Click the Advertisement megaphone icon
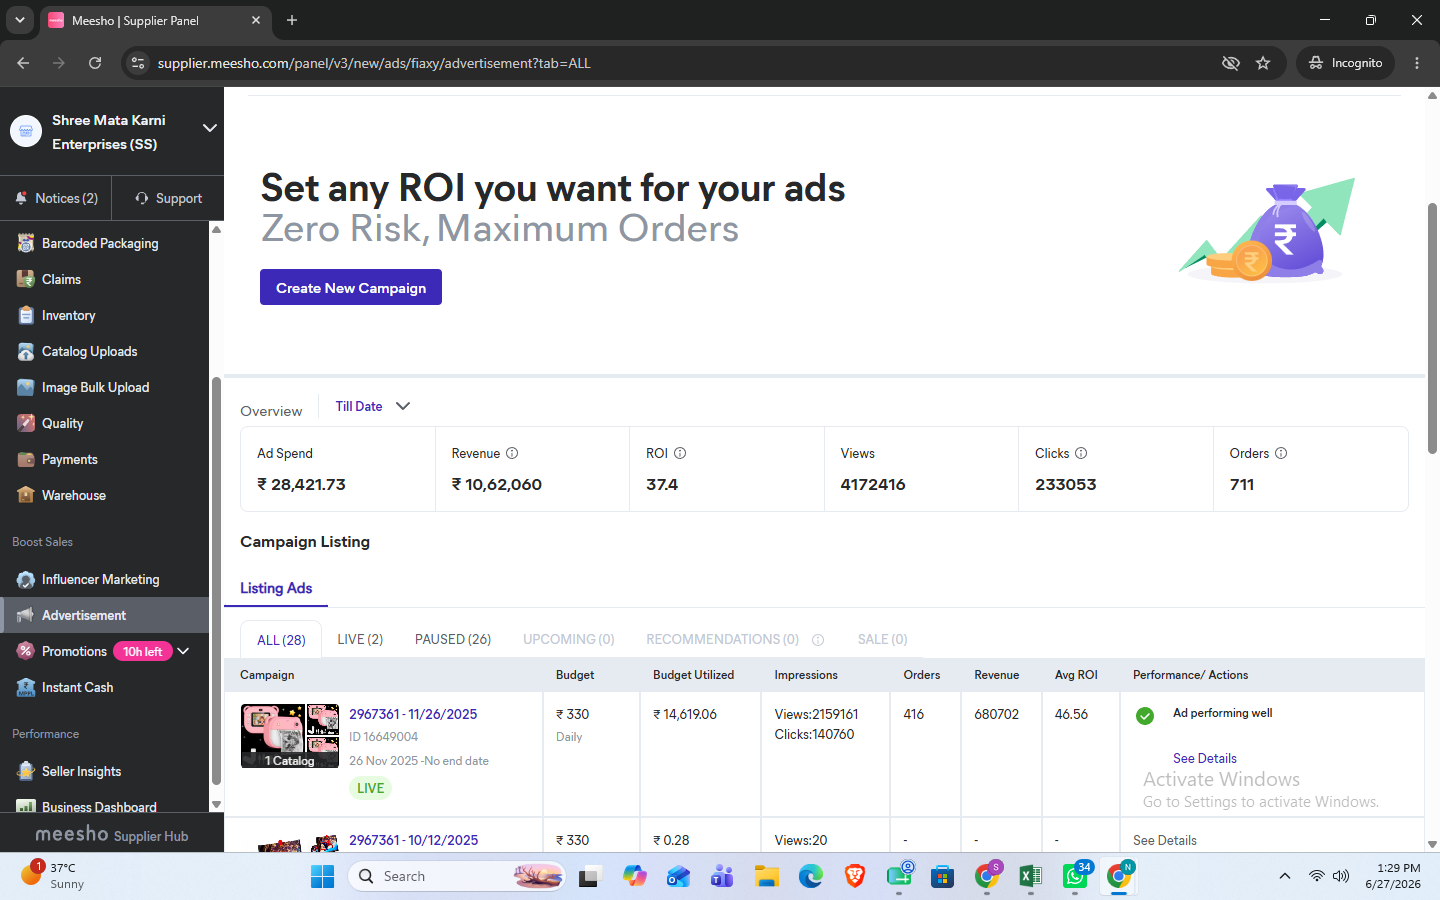This screenshot has width=1440, height=900. click(x=26, y=615)
